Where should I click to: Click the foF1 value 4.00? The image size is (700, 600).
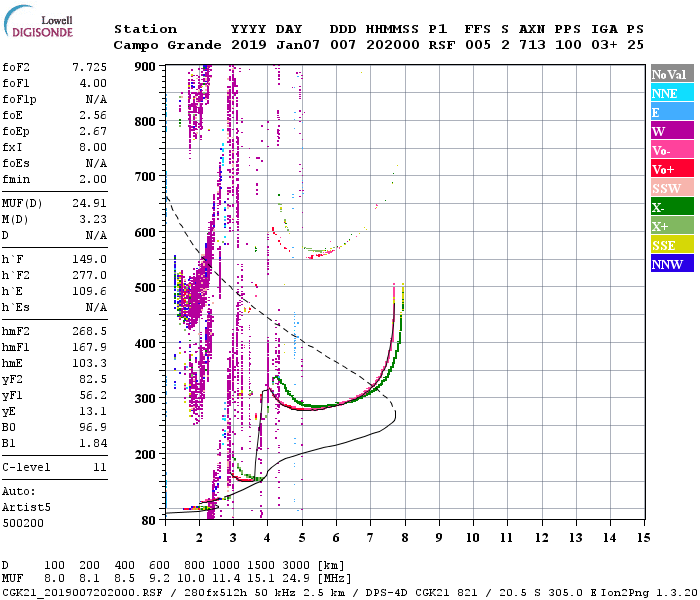coord(93,83)
